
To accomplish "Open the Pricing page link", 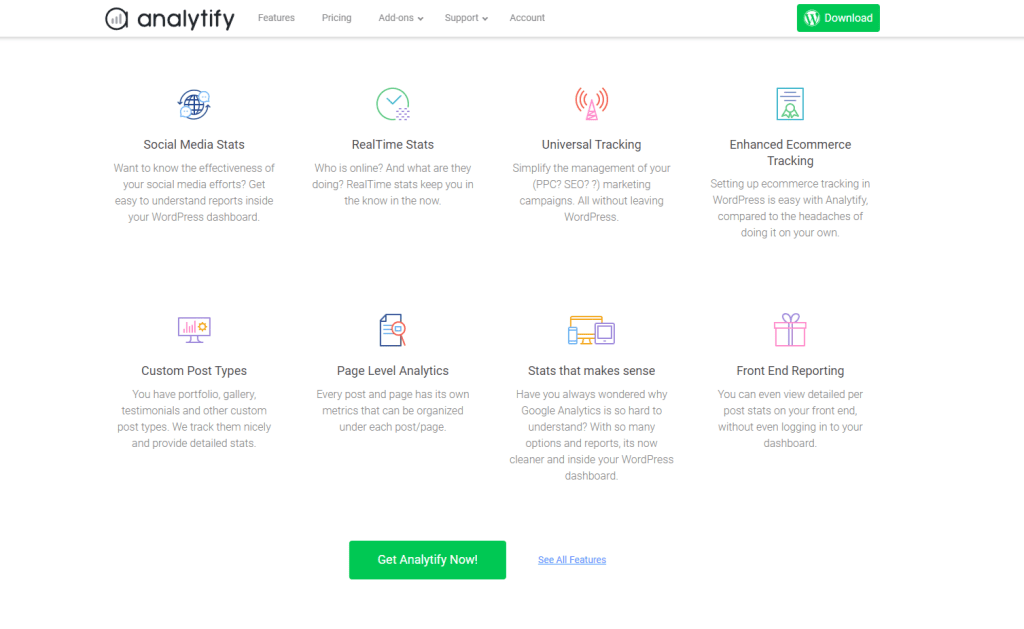I will (336, 18).
